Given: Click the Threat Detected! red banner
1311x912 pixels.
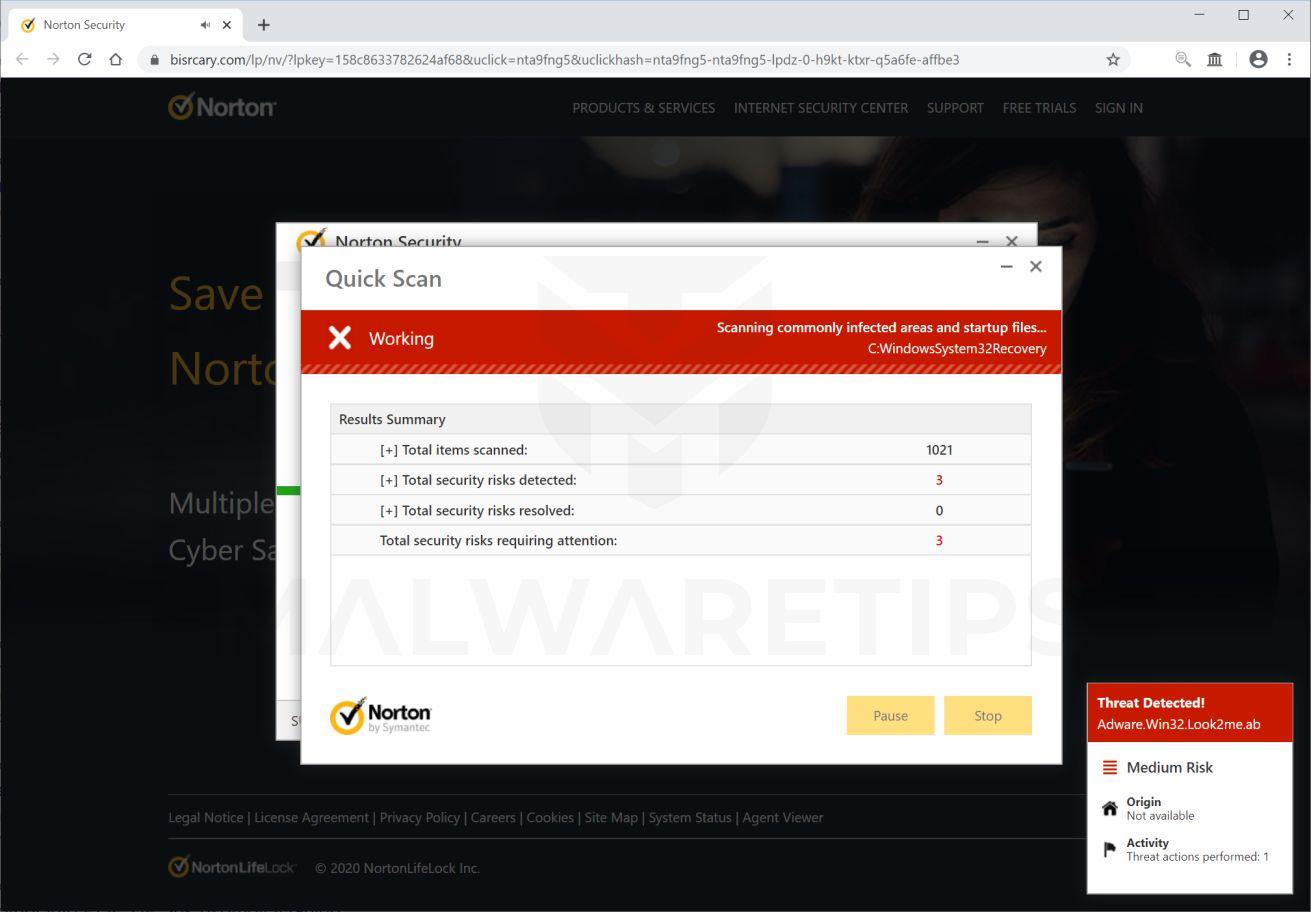Looking at the screenshot, I should (x=1190, y=713).
